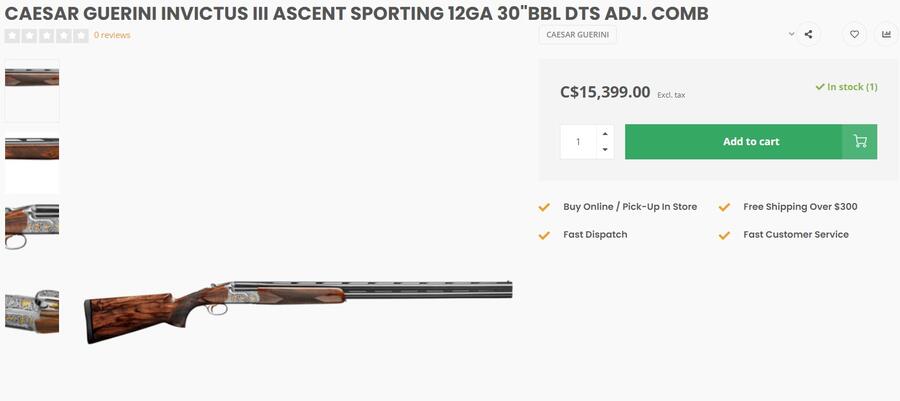
Task: Click the first rating star
Action: tap(12, 35)
